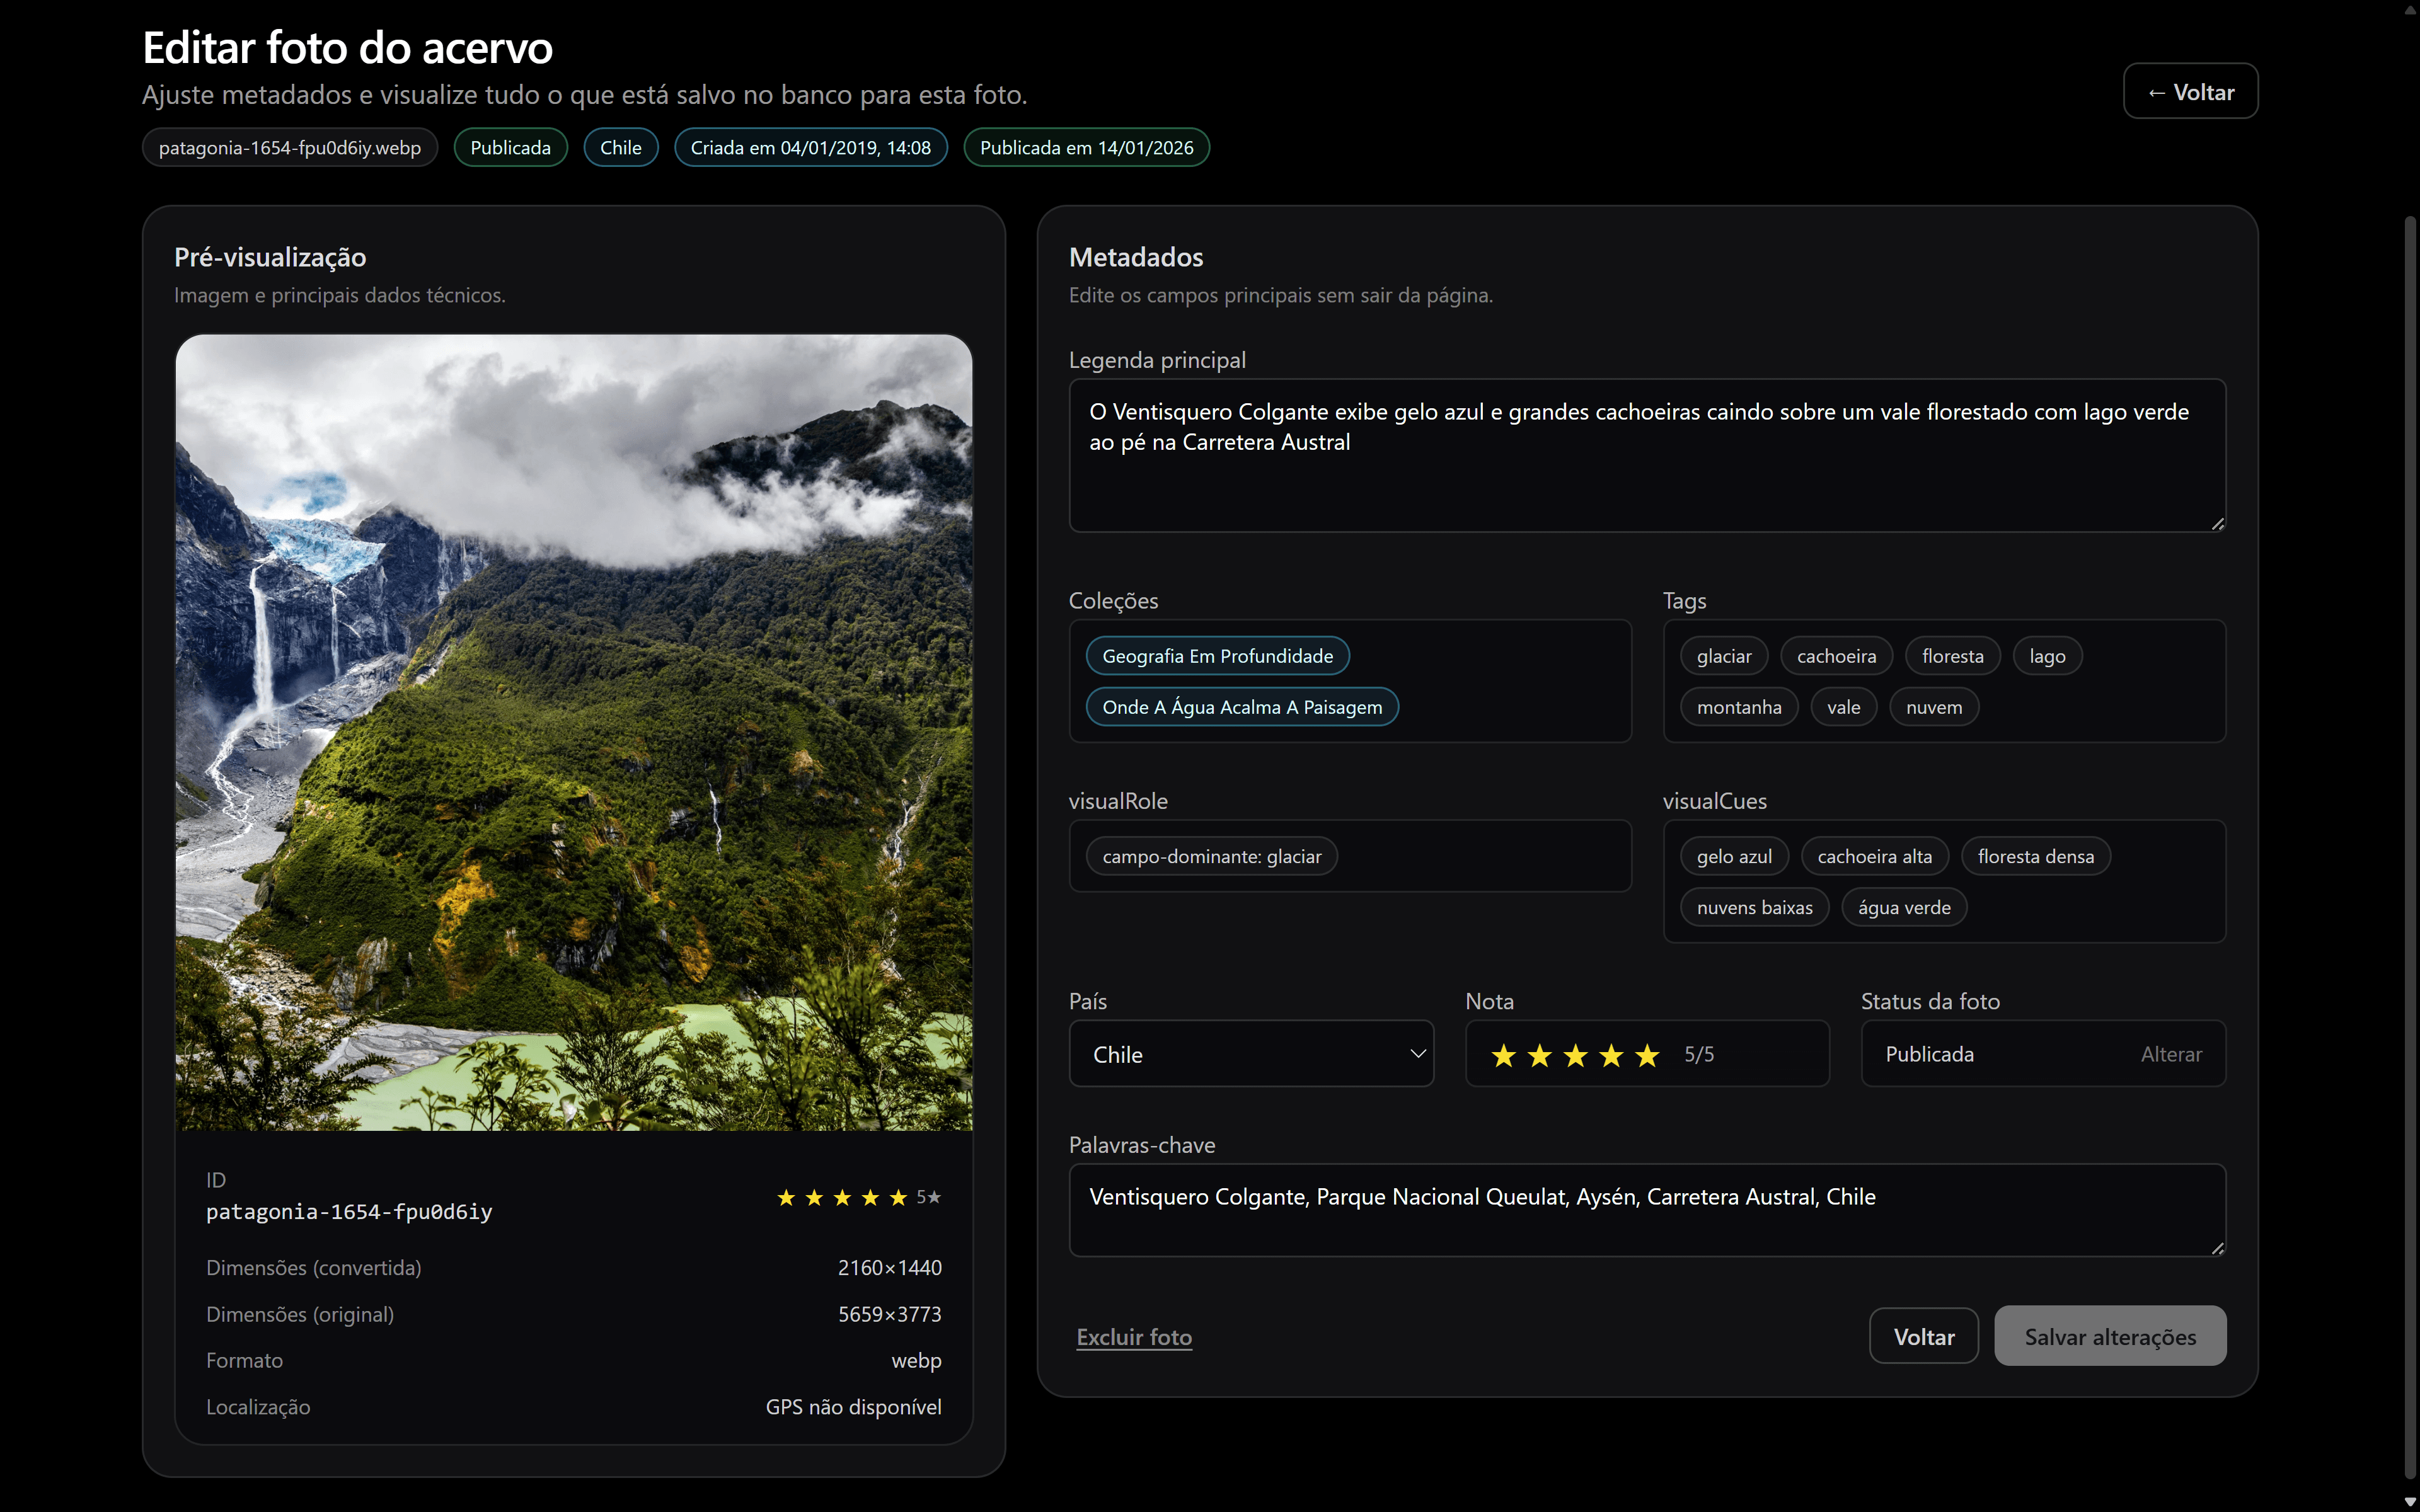Click scrollbar down arrow at page bottom

click(x=2410, y=1502)
